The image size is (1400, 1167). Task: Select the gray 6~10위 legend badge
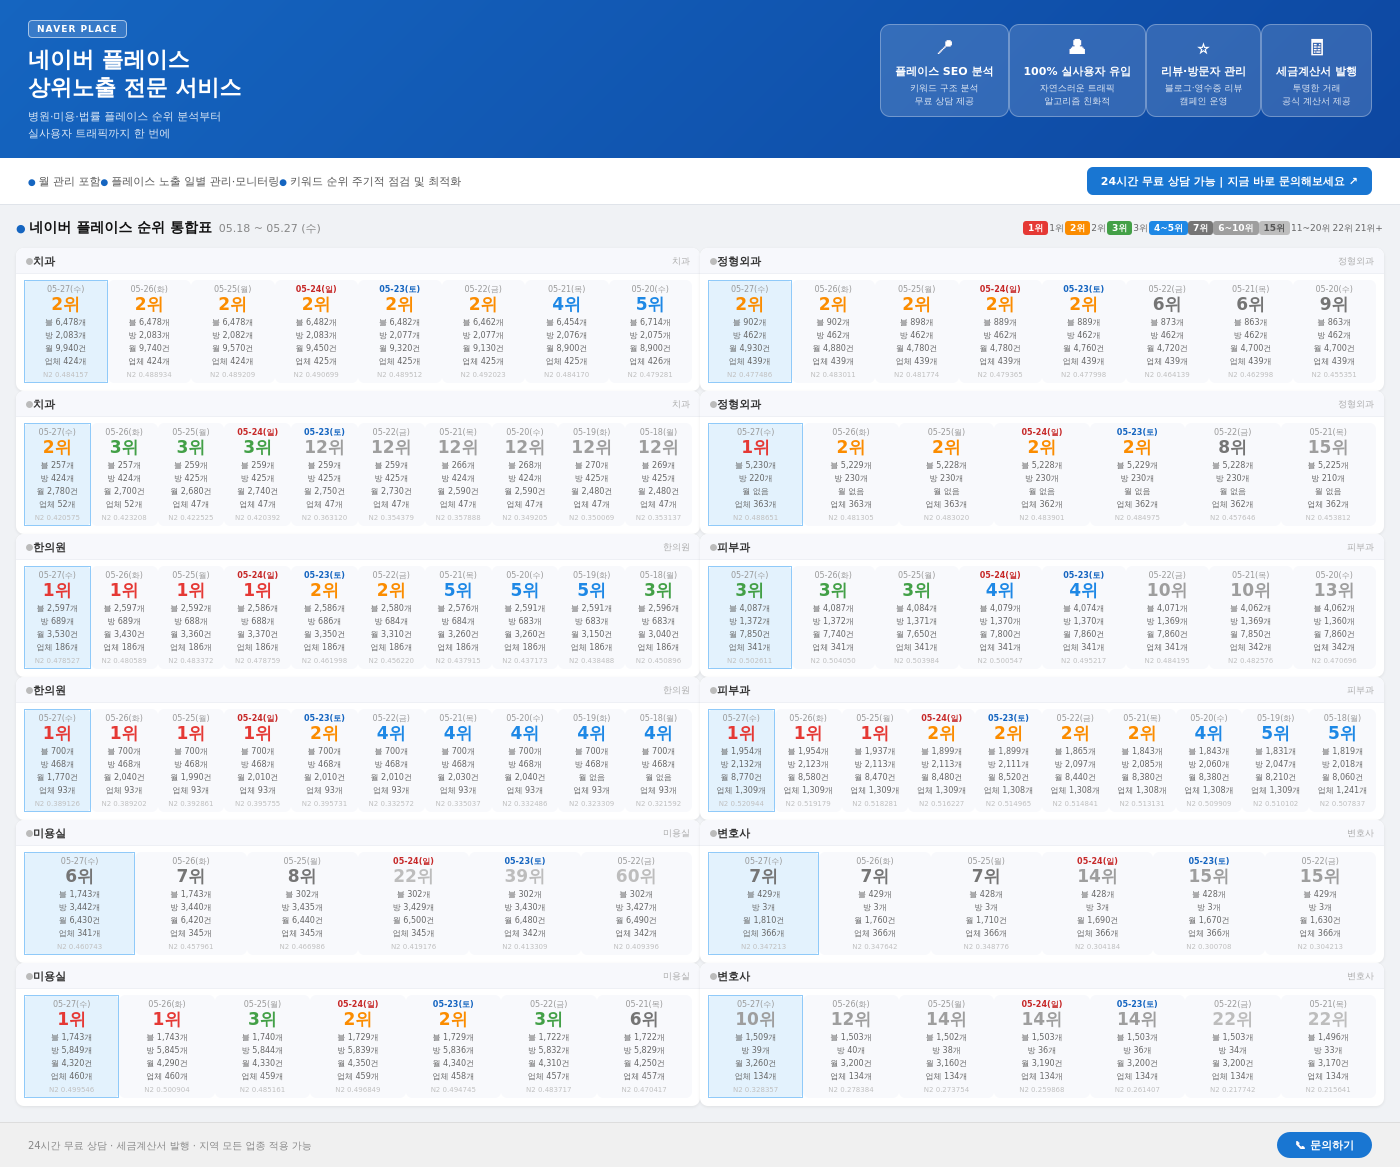(1236, 228)
